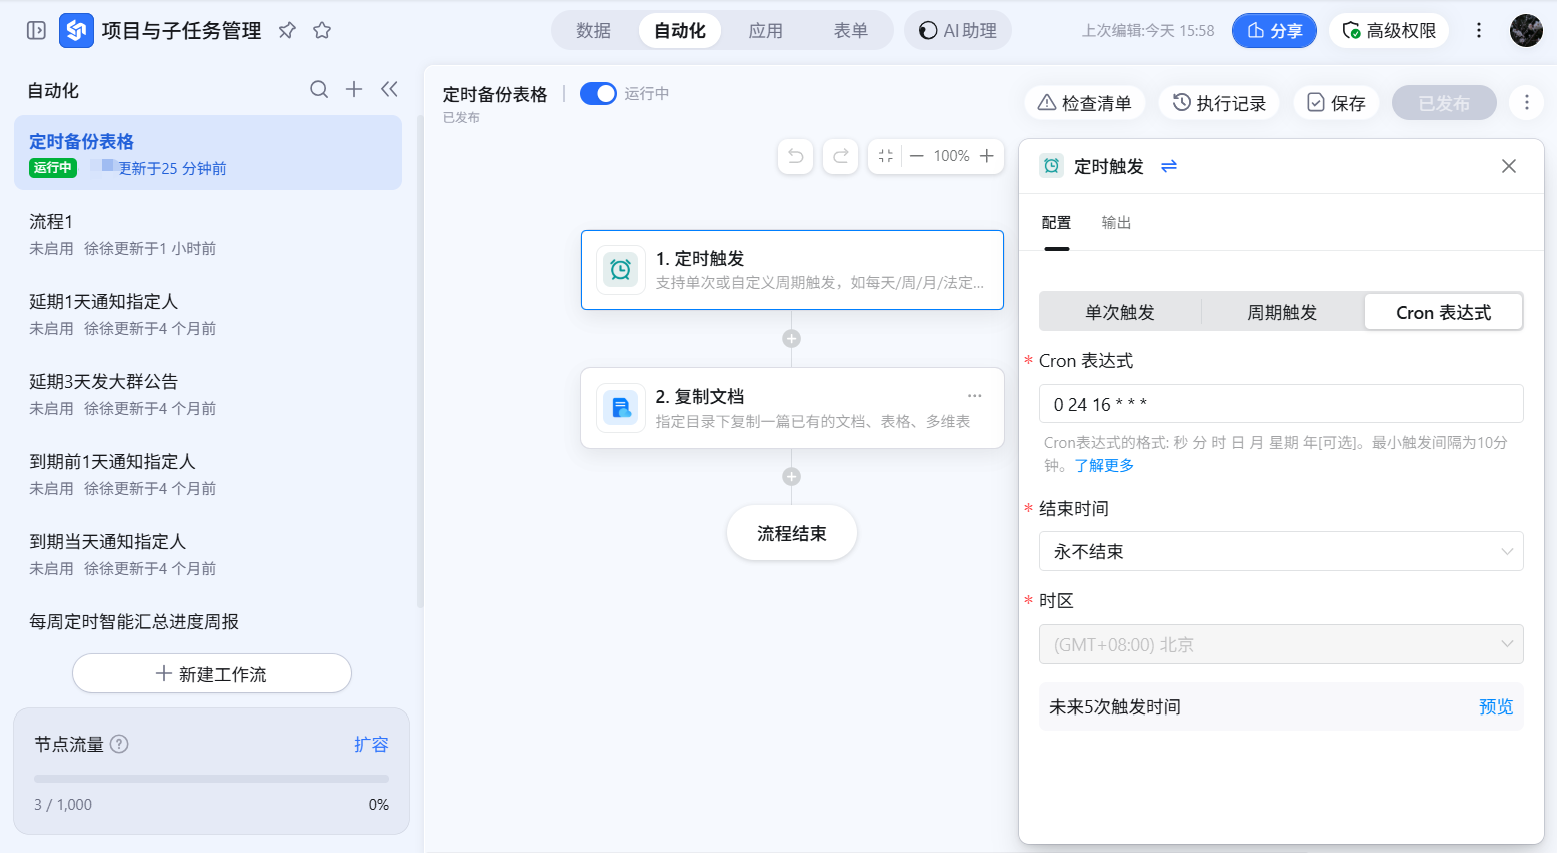Image resolution: width=1557 pixels, height=853 pixels.
Task: Select the 周期触发 trigger option
Action: (x=1282, y=312)
